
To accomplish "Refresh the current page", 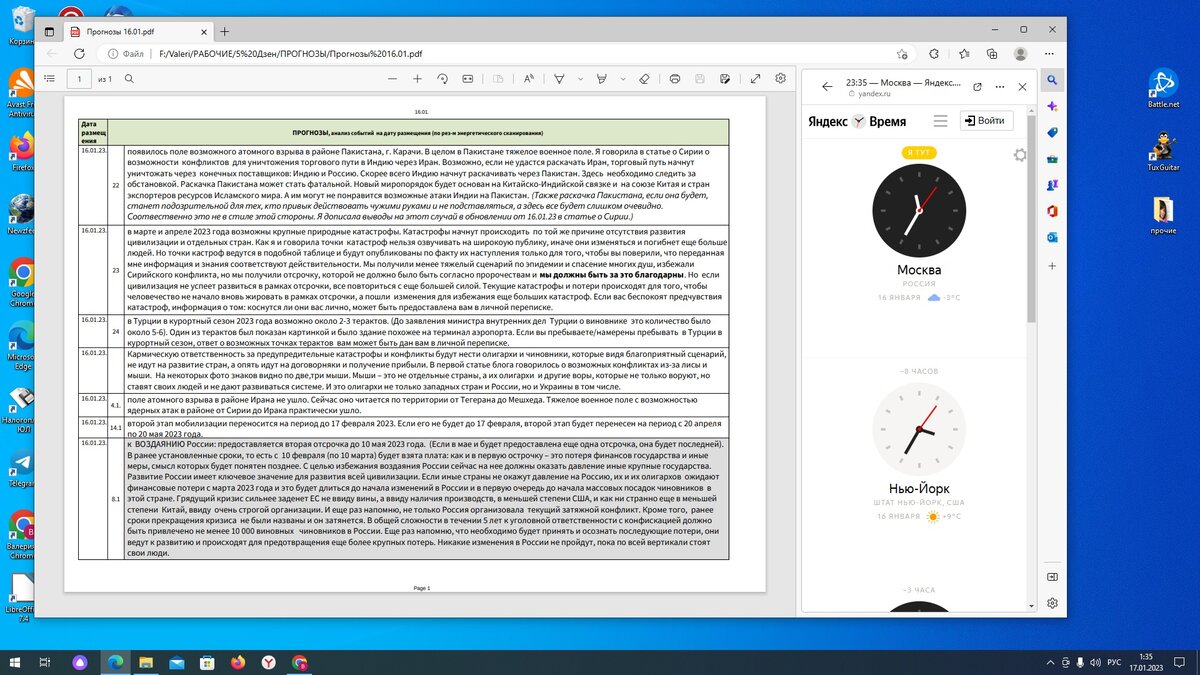I will click(x=79, y=54).
